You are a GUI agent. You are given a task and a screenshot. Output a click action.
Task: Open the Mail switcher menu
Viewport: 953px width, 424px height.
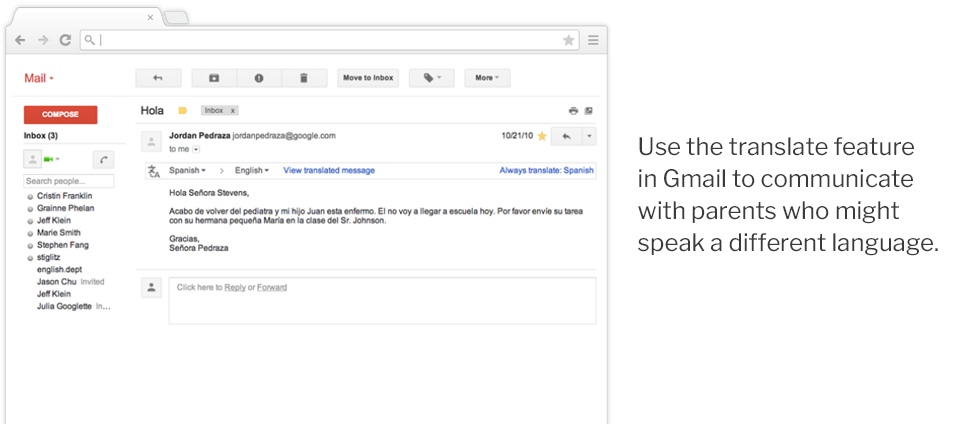[39, 78]
